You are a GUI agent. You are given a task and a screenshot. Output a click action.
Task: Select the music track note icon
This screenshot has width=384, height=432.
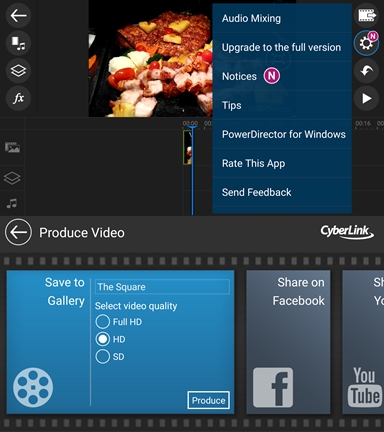tap(12, 203)
